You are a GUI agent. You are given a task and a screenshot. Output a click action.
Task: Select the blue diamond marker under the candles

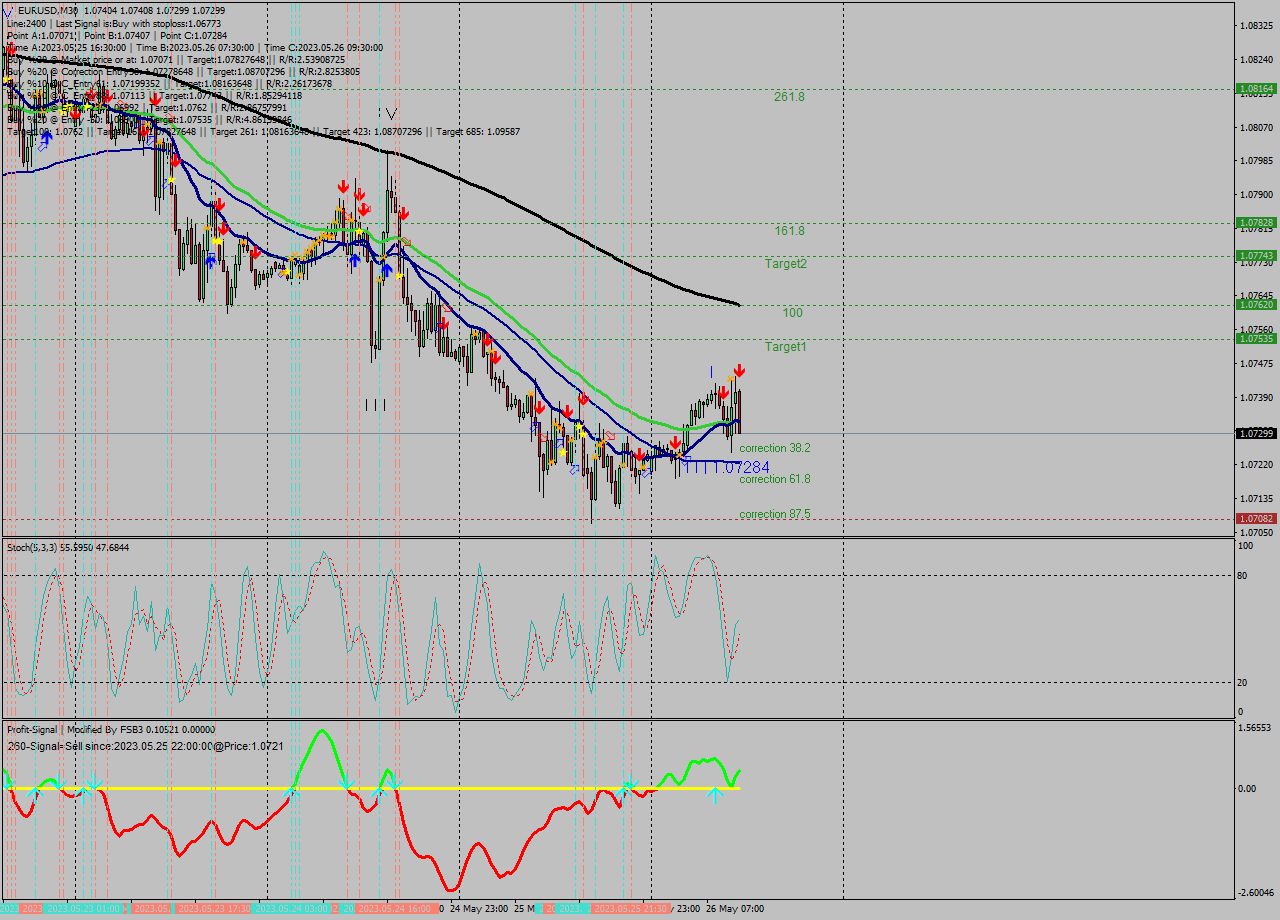(x=575, y=469)
